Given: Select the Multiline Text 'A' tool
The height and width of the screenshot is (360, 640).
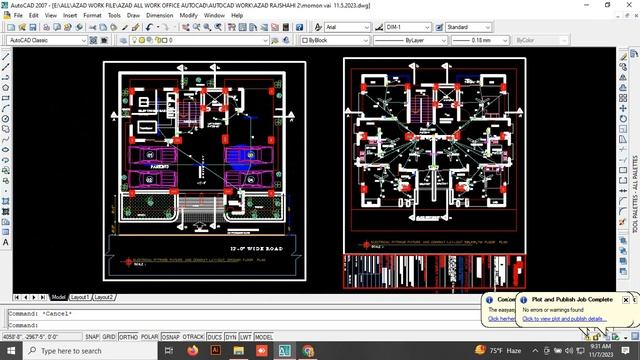Looking at the screenshot, I should (6, 242).
